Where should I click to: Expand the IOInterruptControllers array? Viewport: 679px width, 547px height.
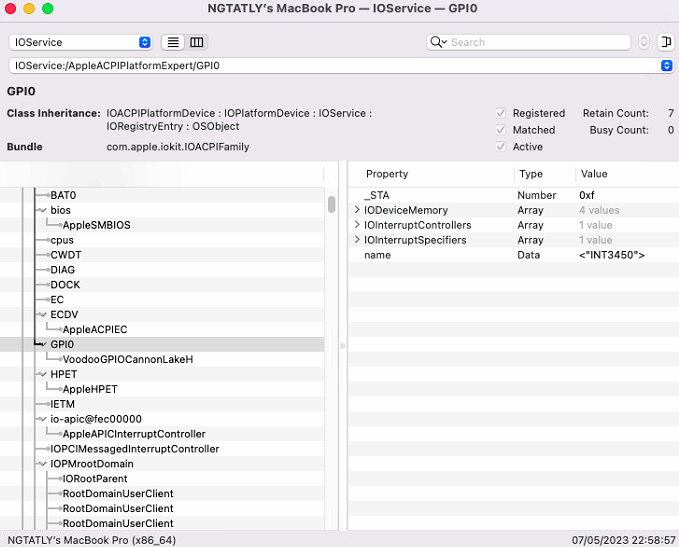357,225
